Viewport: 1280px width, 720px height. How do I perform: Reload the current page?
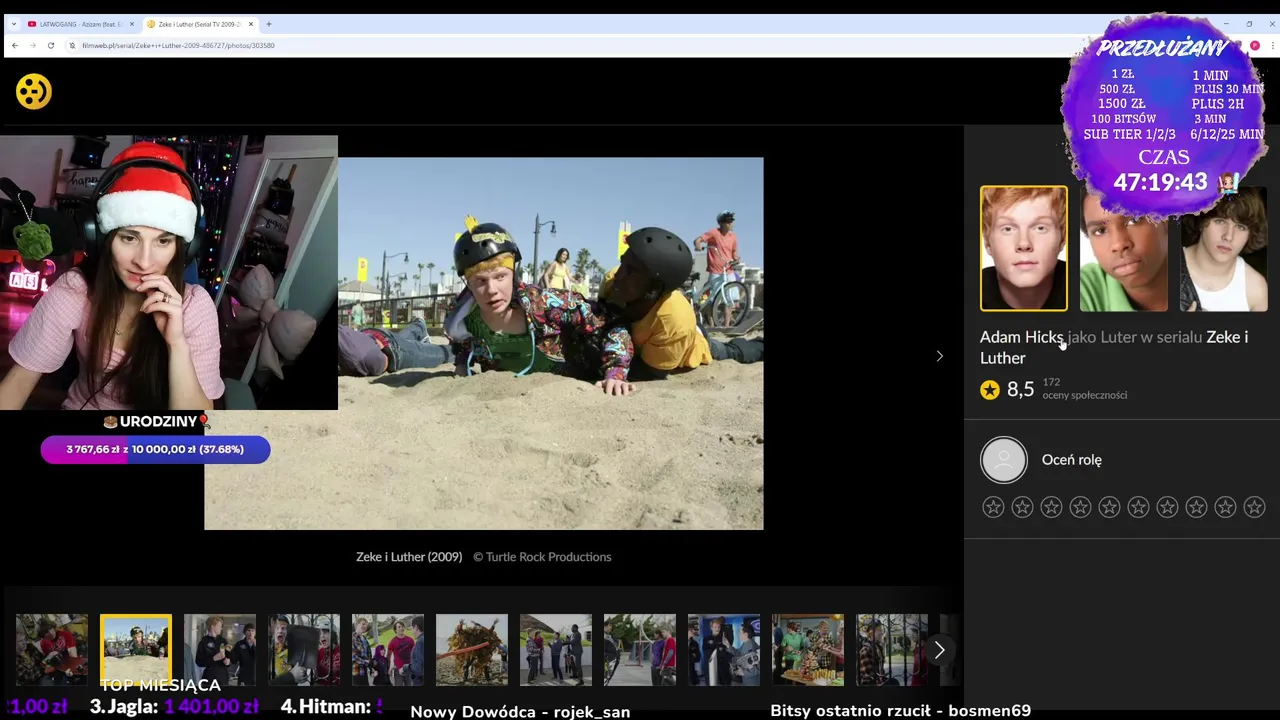click(x=50, y=45)
